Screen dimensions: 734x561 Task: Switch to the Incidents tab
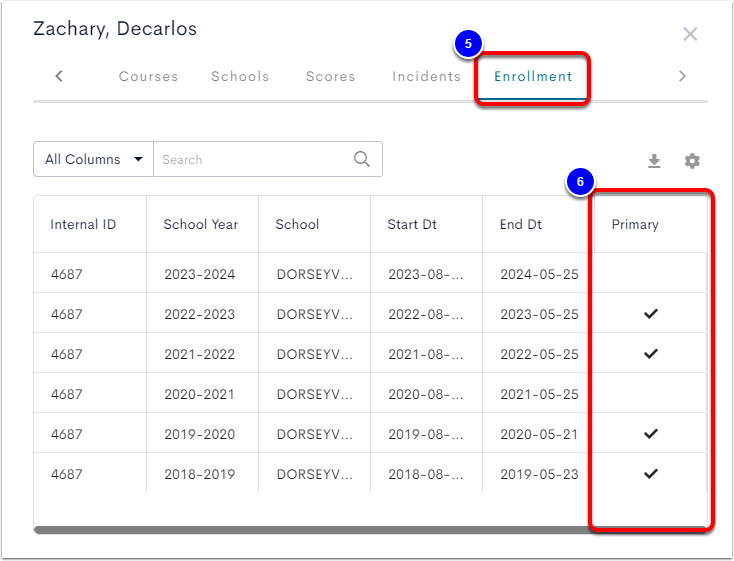[426, 76]
